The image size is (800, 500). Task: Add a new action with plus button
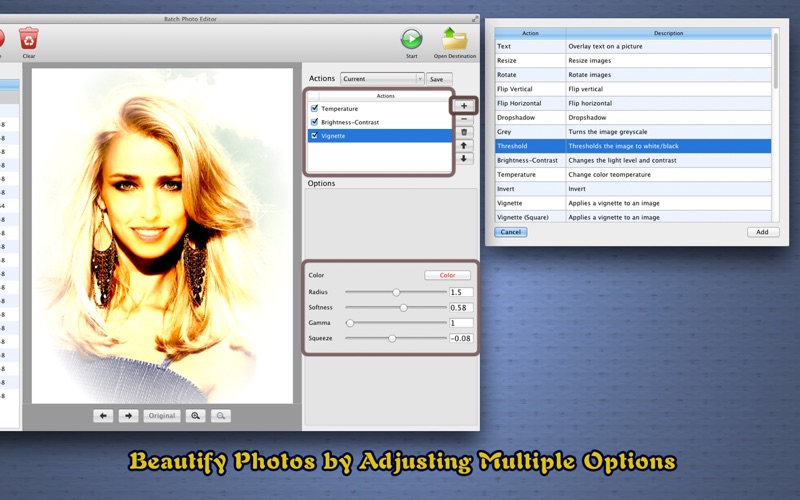point(464,105)
